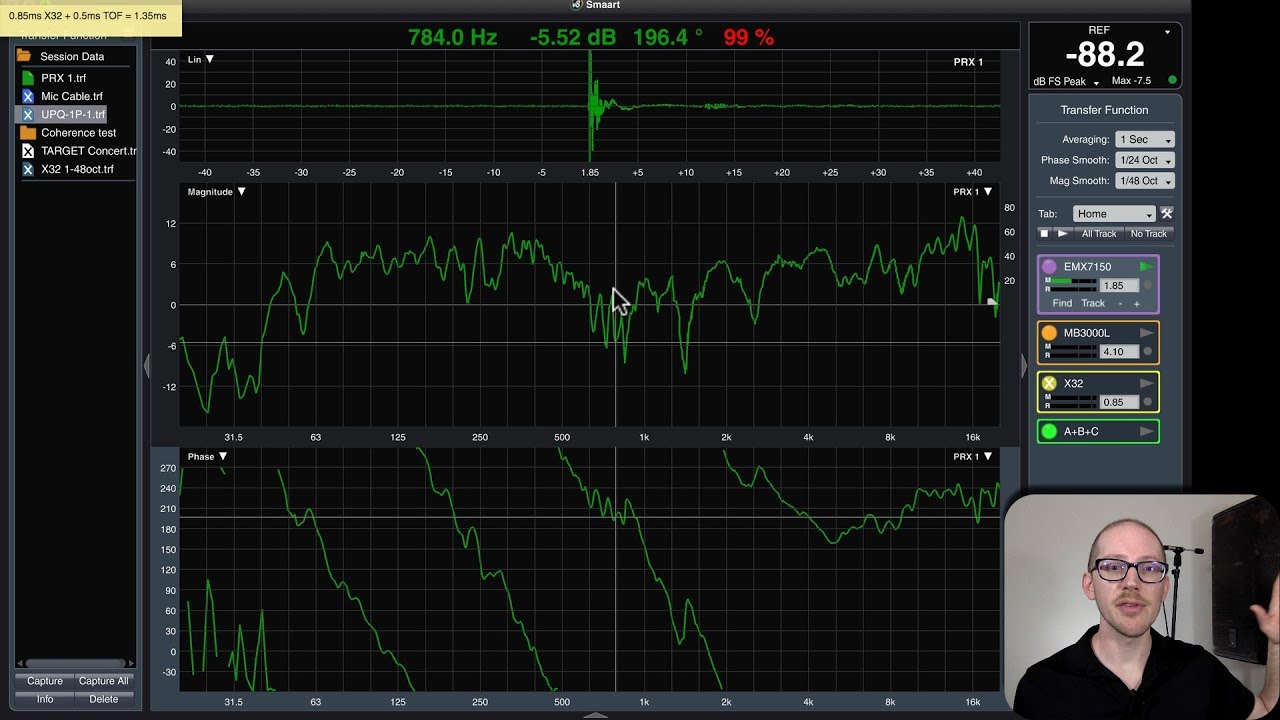Select the UPQ-1P-1.trf file name
Image resolution: width=1280 pixels, height=720 pixels.
point(73,115)
